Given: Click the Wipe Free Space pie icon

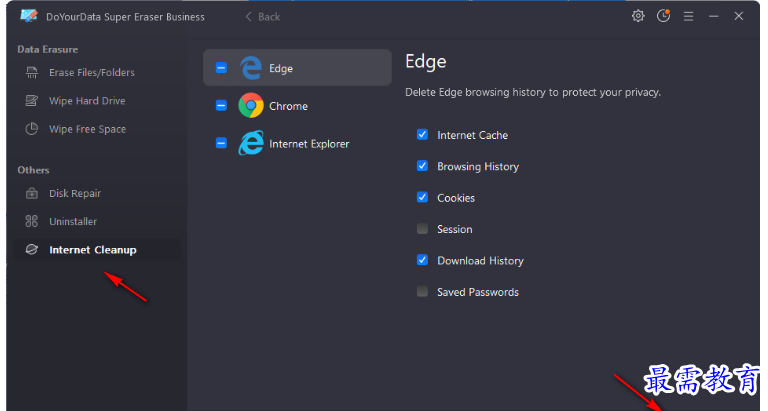Looking at the screenshot, I should 32,129.
